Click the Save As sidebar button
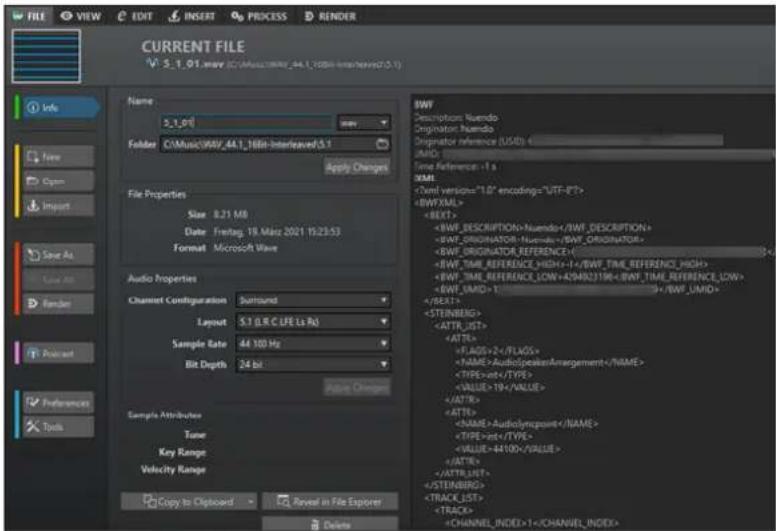This screenshot has width=776, height=531. point(58,255)
